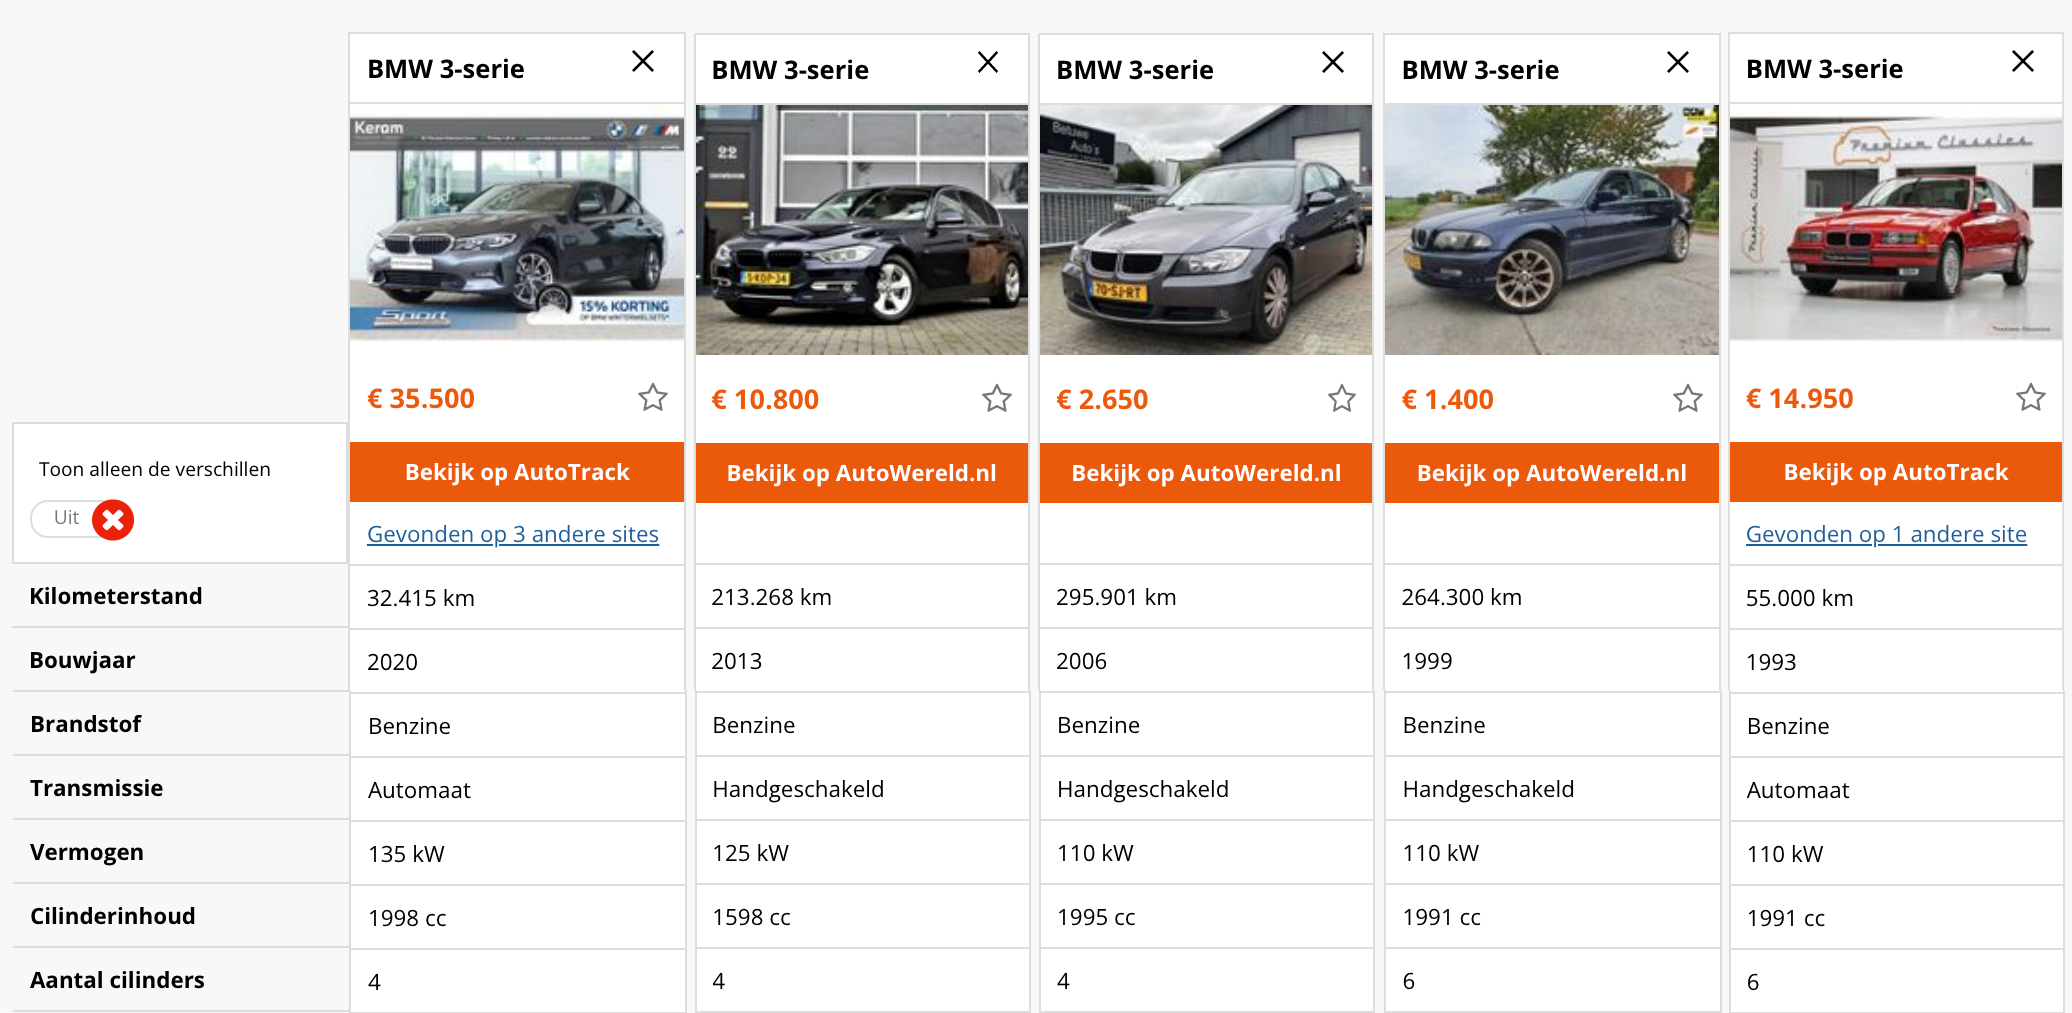Favorite the €35.500 BMW with the star

click(653, 398)
